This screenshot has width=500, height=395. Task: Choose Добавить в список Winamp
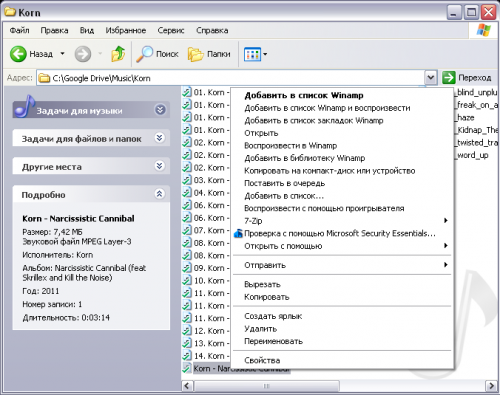pos(342,95)
